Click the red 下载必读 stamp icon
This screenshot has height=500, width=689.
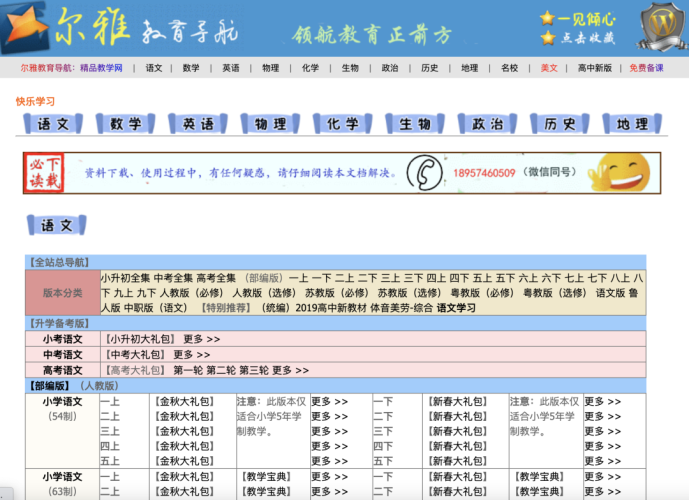[45, 173]
